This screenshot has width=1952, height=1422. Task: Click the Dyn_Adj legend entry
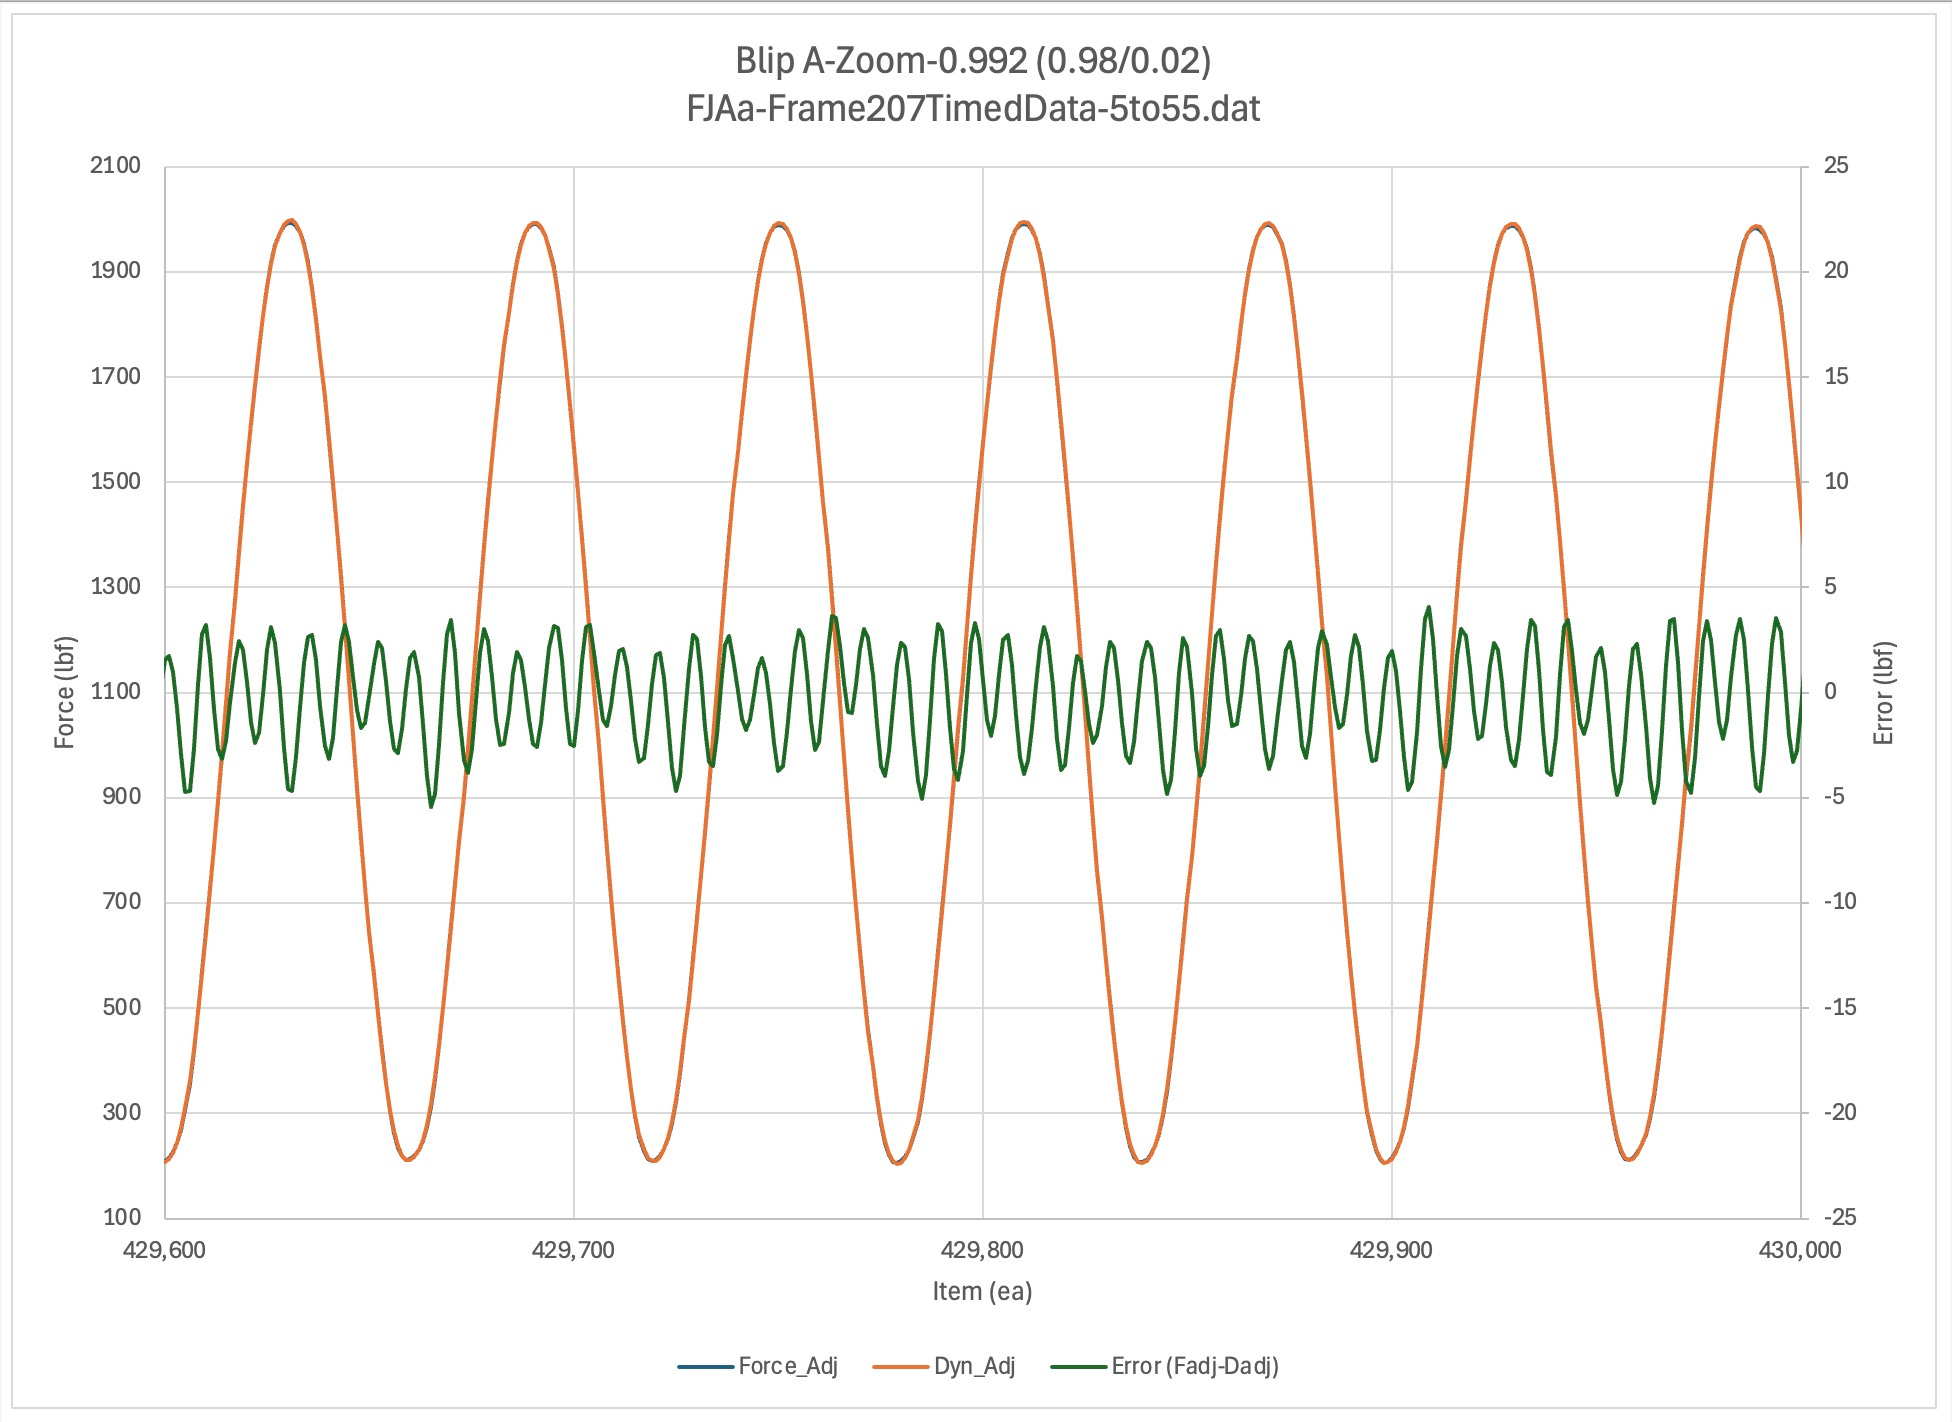974,1366
